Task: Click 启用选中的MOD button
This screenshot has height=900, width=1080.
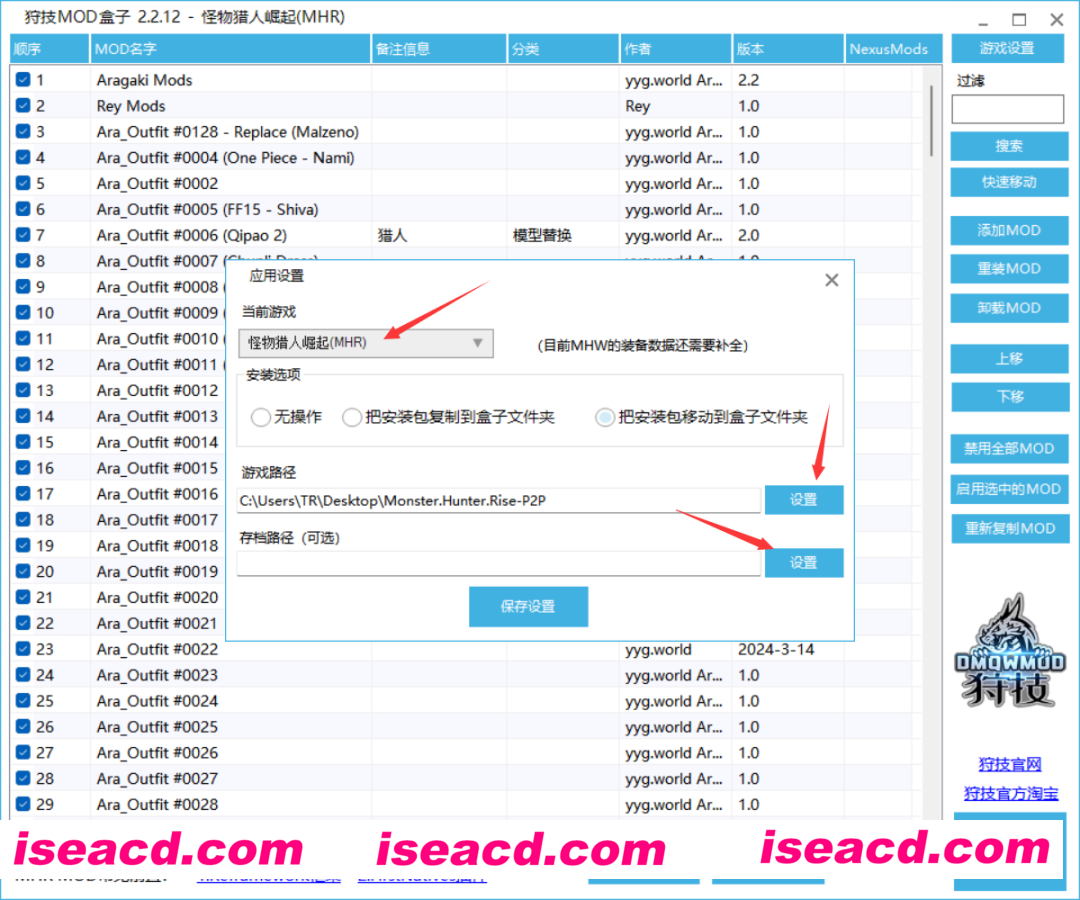Action: [x=1009, y=489]
